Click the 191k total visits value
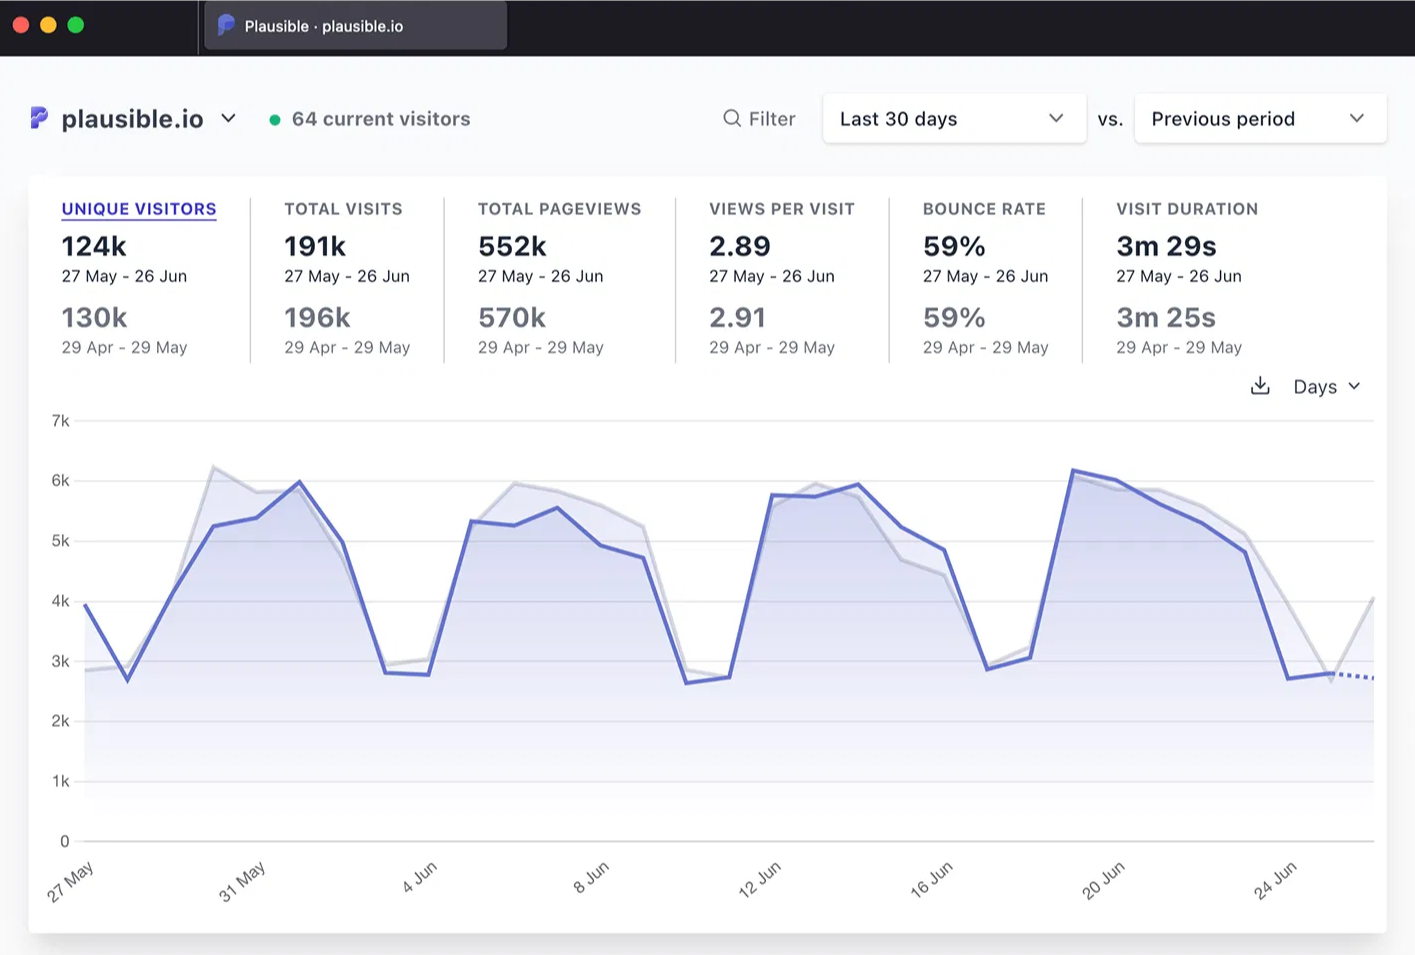Image resolution: width=1415 pixels, height=955 pixels. [315, 246]
